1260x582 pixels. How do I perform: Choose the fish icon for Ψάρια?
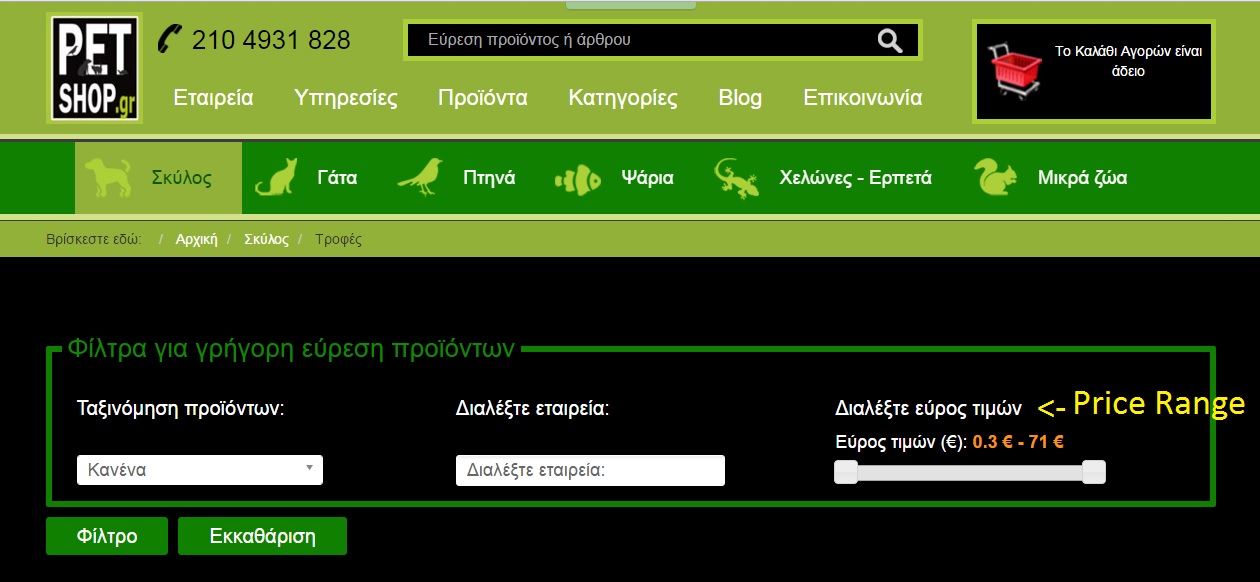(x=577, y=180)
